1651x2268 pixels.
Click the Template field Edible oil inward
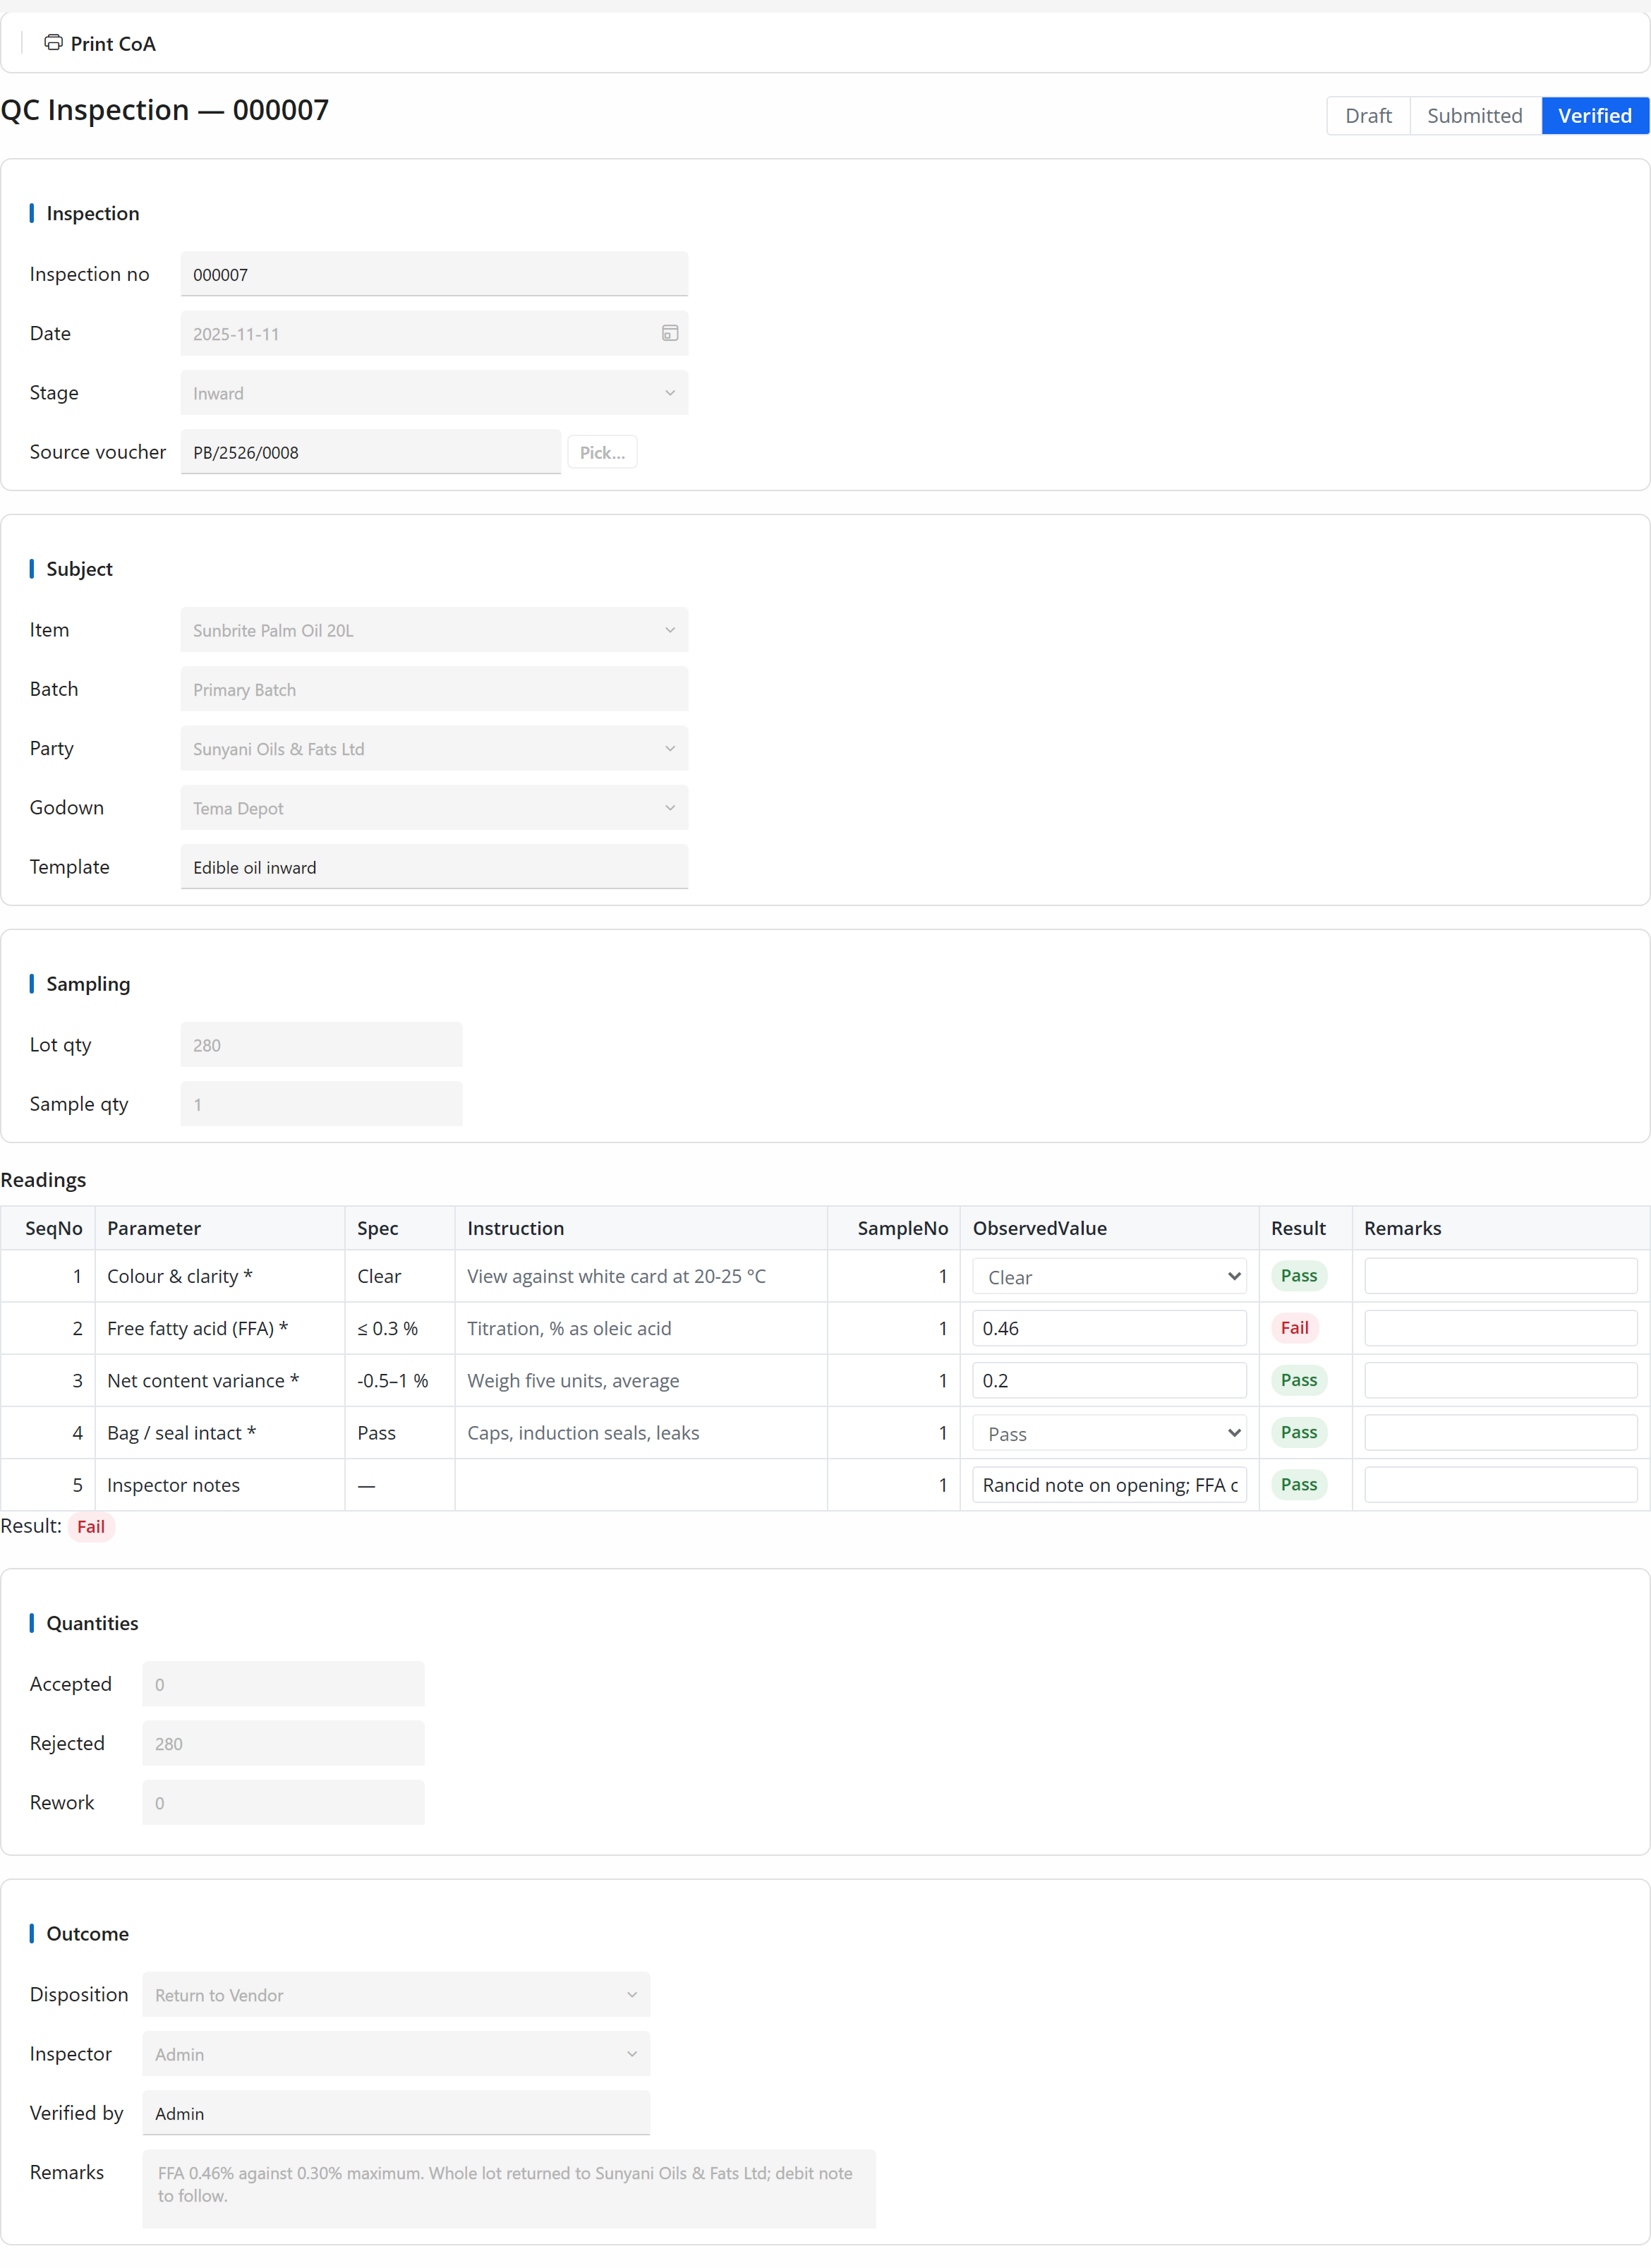434,867
